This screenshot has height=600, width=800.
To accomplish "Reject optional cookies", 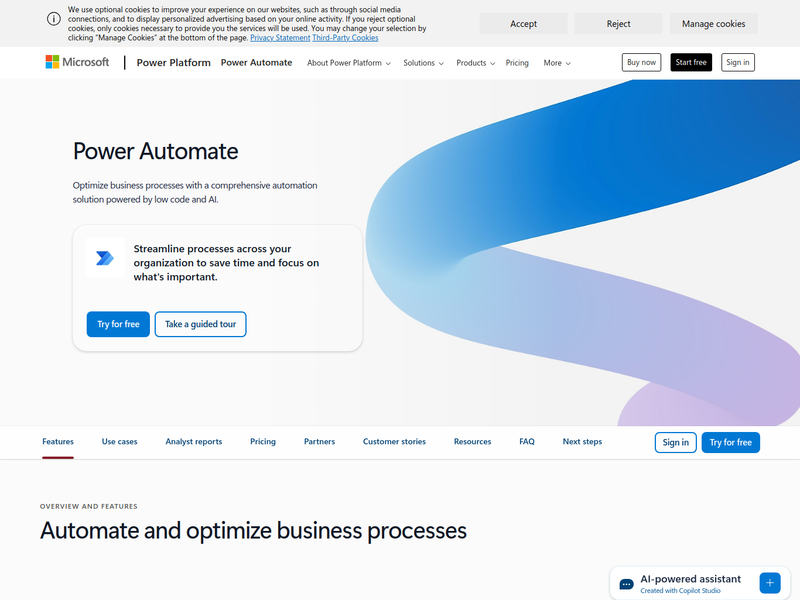I will coord(618,23).
